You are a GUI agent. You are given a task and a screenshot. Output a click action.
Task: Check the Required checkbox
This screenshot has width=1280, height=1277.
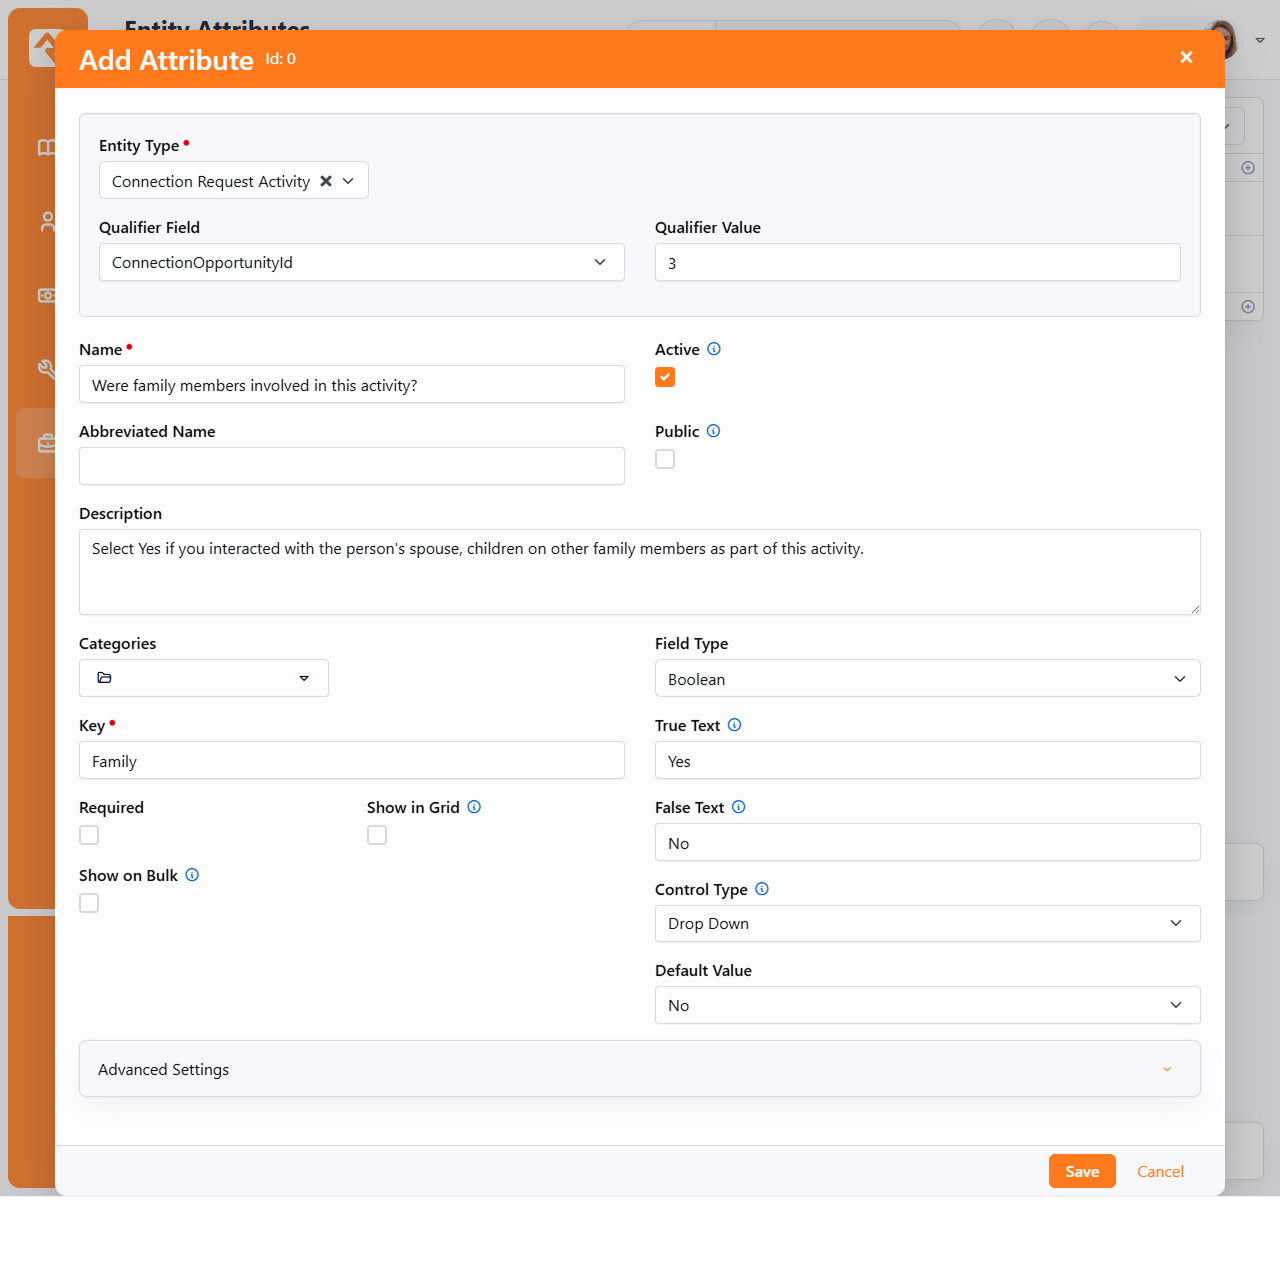click(x=89, y=835)
